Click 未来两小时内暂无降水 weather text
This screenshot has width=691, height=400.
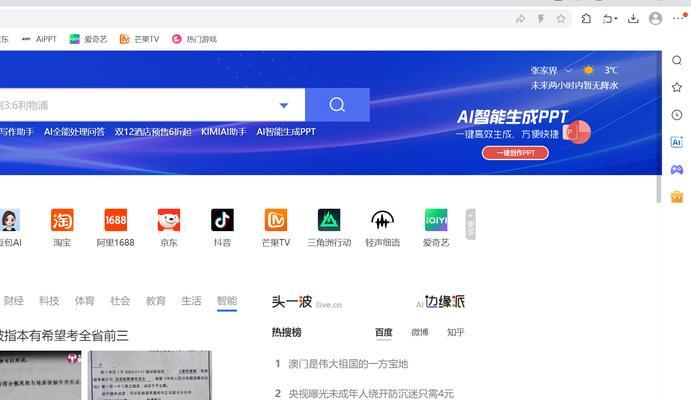574,85
